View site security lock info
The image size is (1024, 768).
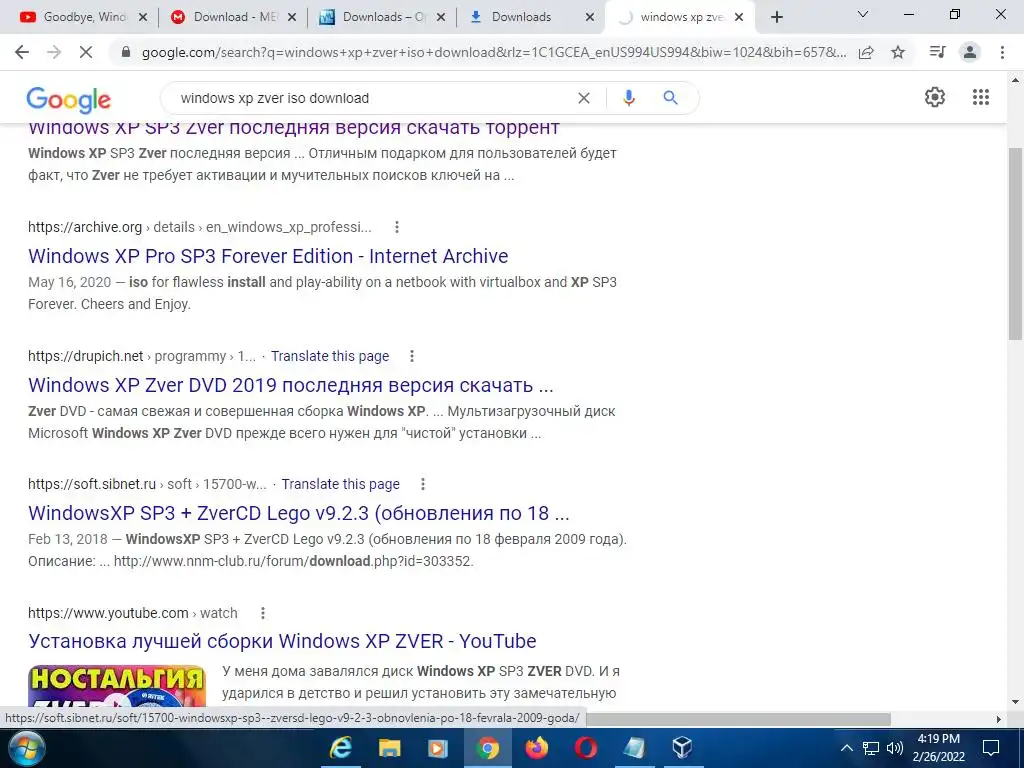coord(126,53)
